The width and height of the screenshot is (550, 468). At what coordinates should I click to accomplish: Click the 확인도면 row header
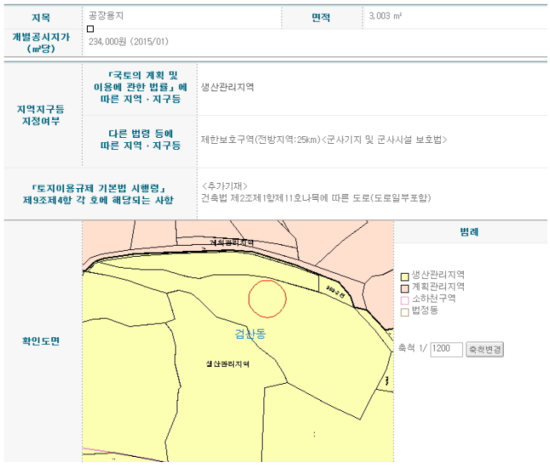tap(41, 341)
